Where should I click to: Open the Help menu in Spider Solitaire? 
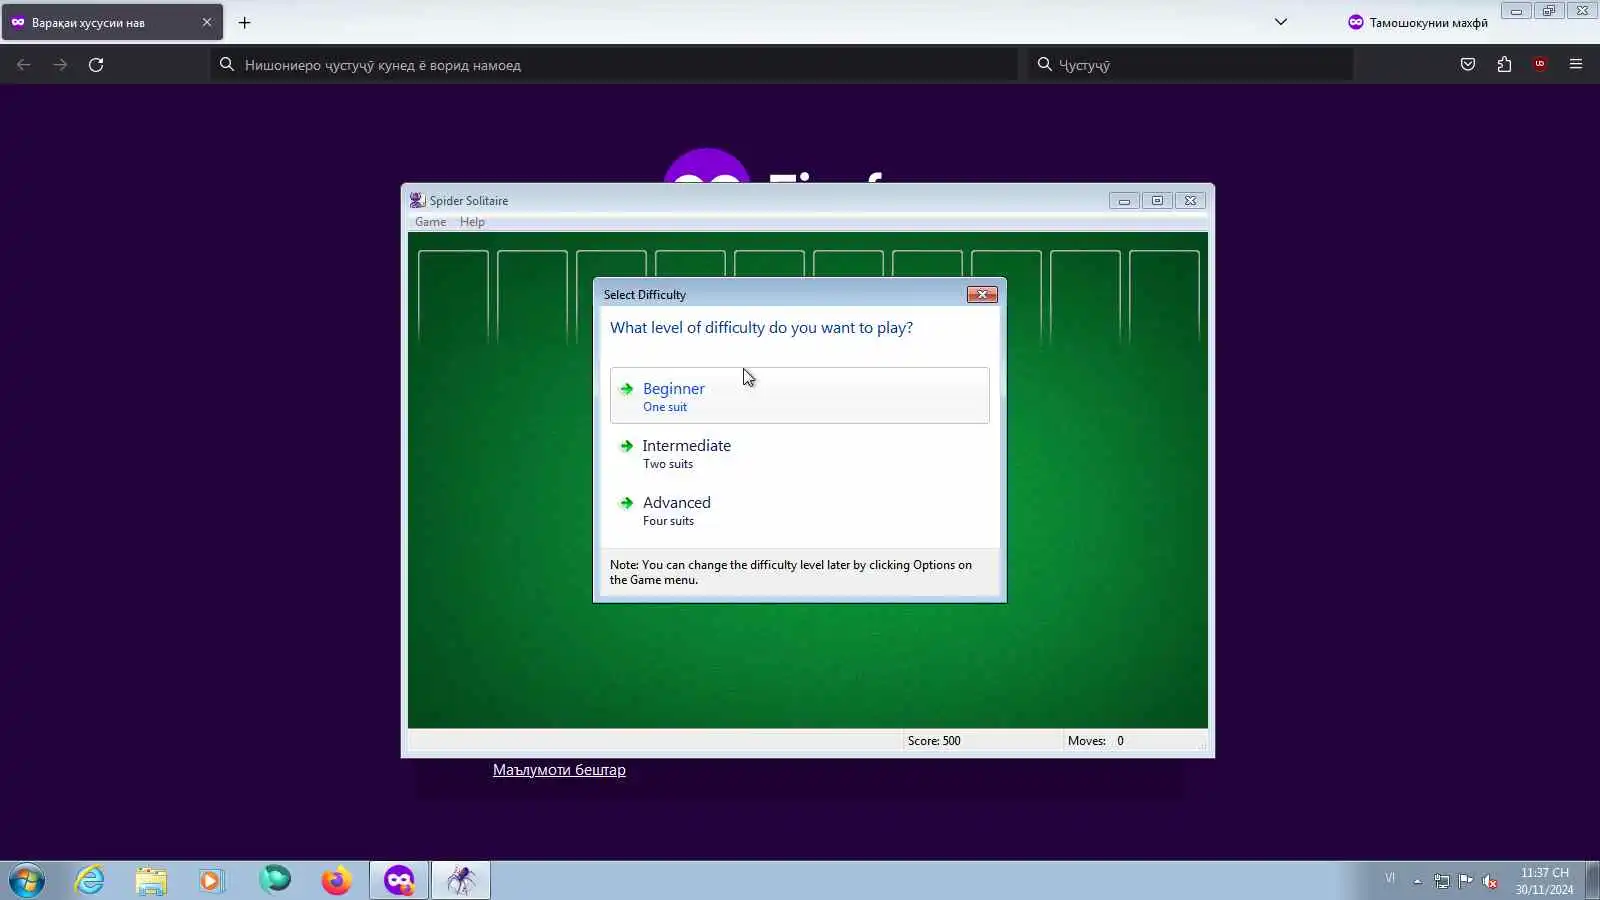click(472, 222)
